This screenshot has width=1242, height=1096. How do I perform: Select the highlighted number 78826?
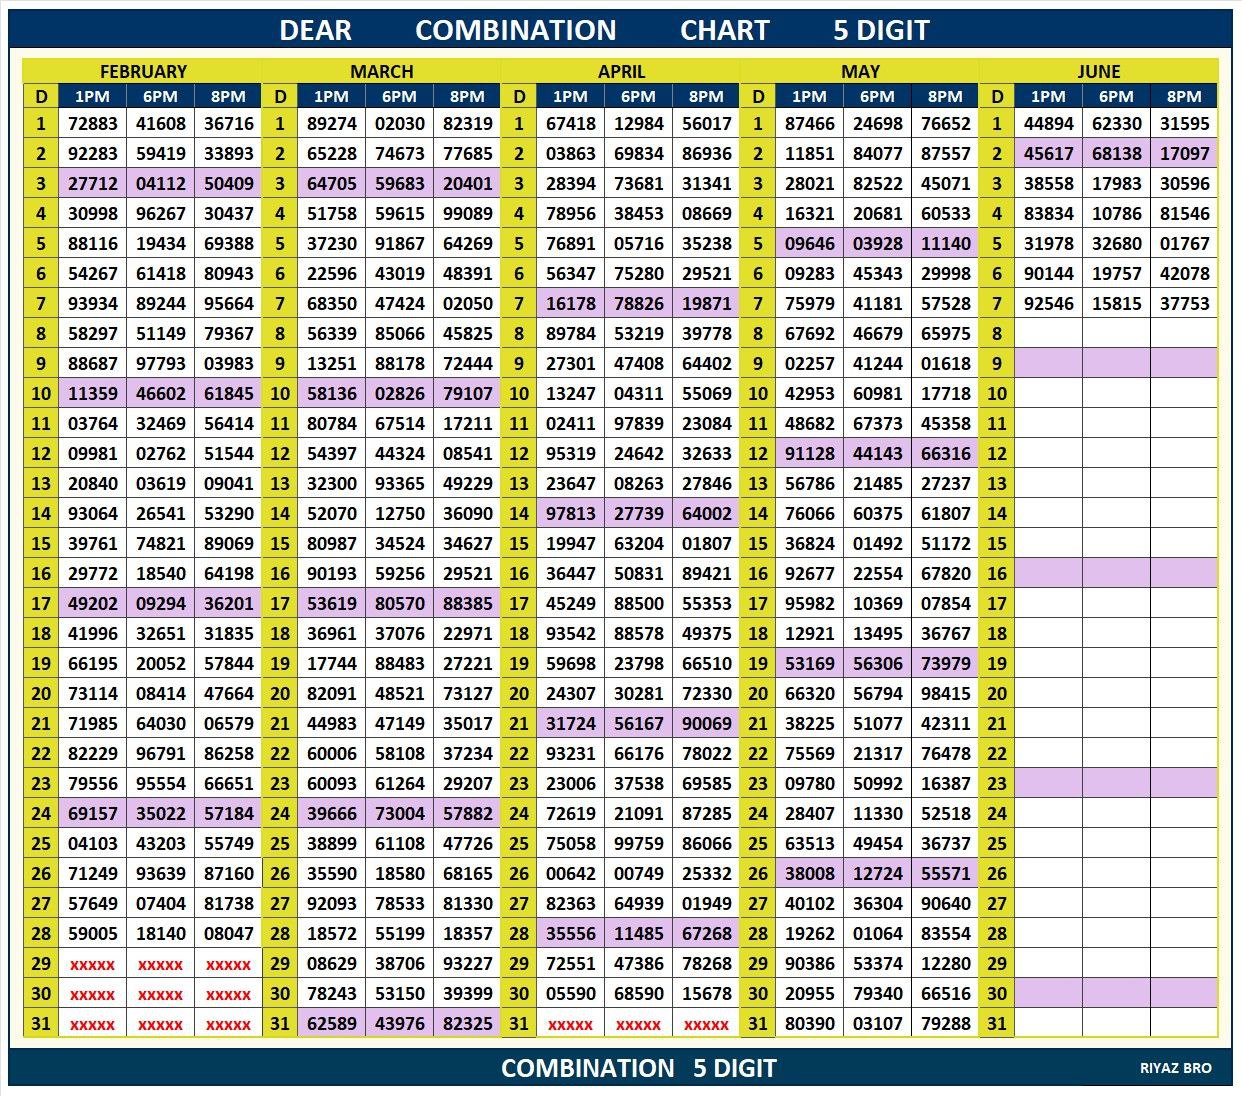click(x=638, y=304)
